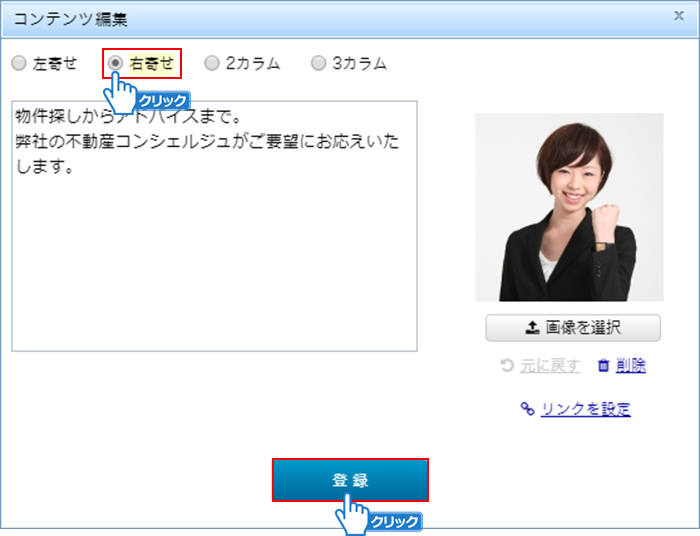700x536 pixels.
Task: Choose the 3カラム radio button
Action: pyautogui.click(x=318, y=64)
